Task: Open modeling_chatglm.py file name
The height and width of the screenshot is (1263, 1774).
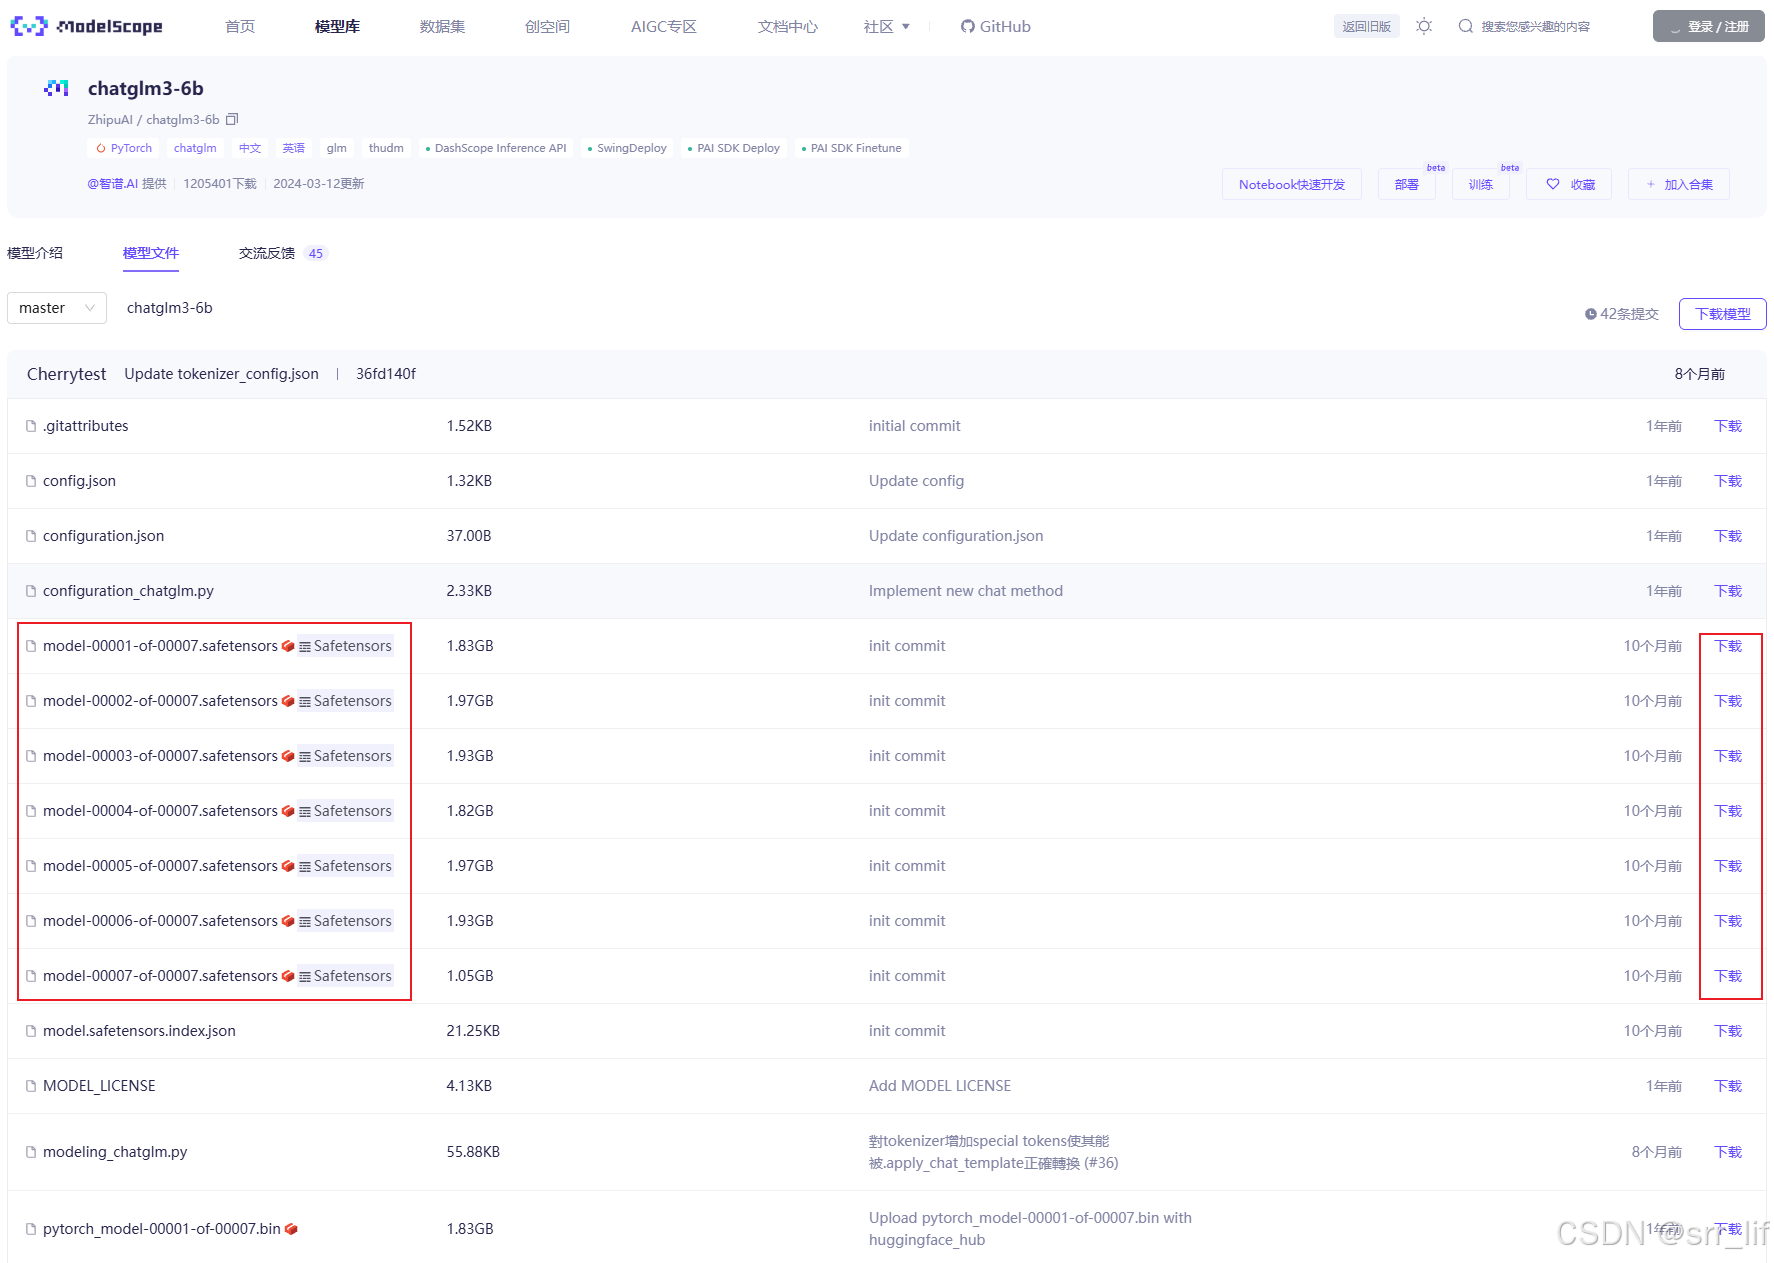Action: click(115, 1152)
